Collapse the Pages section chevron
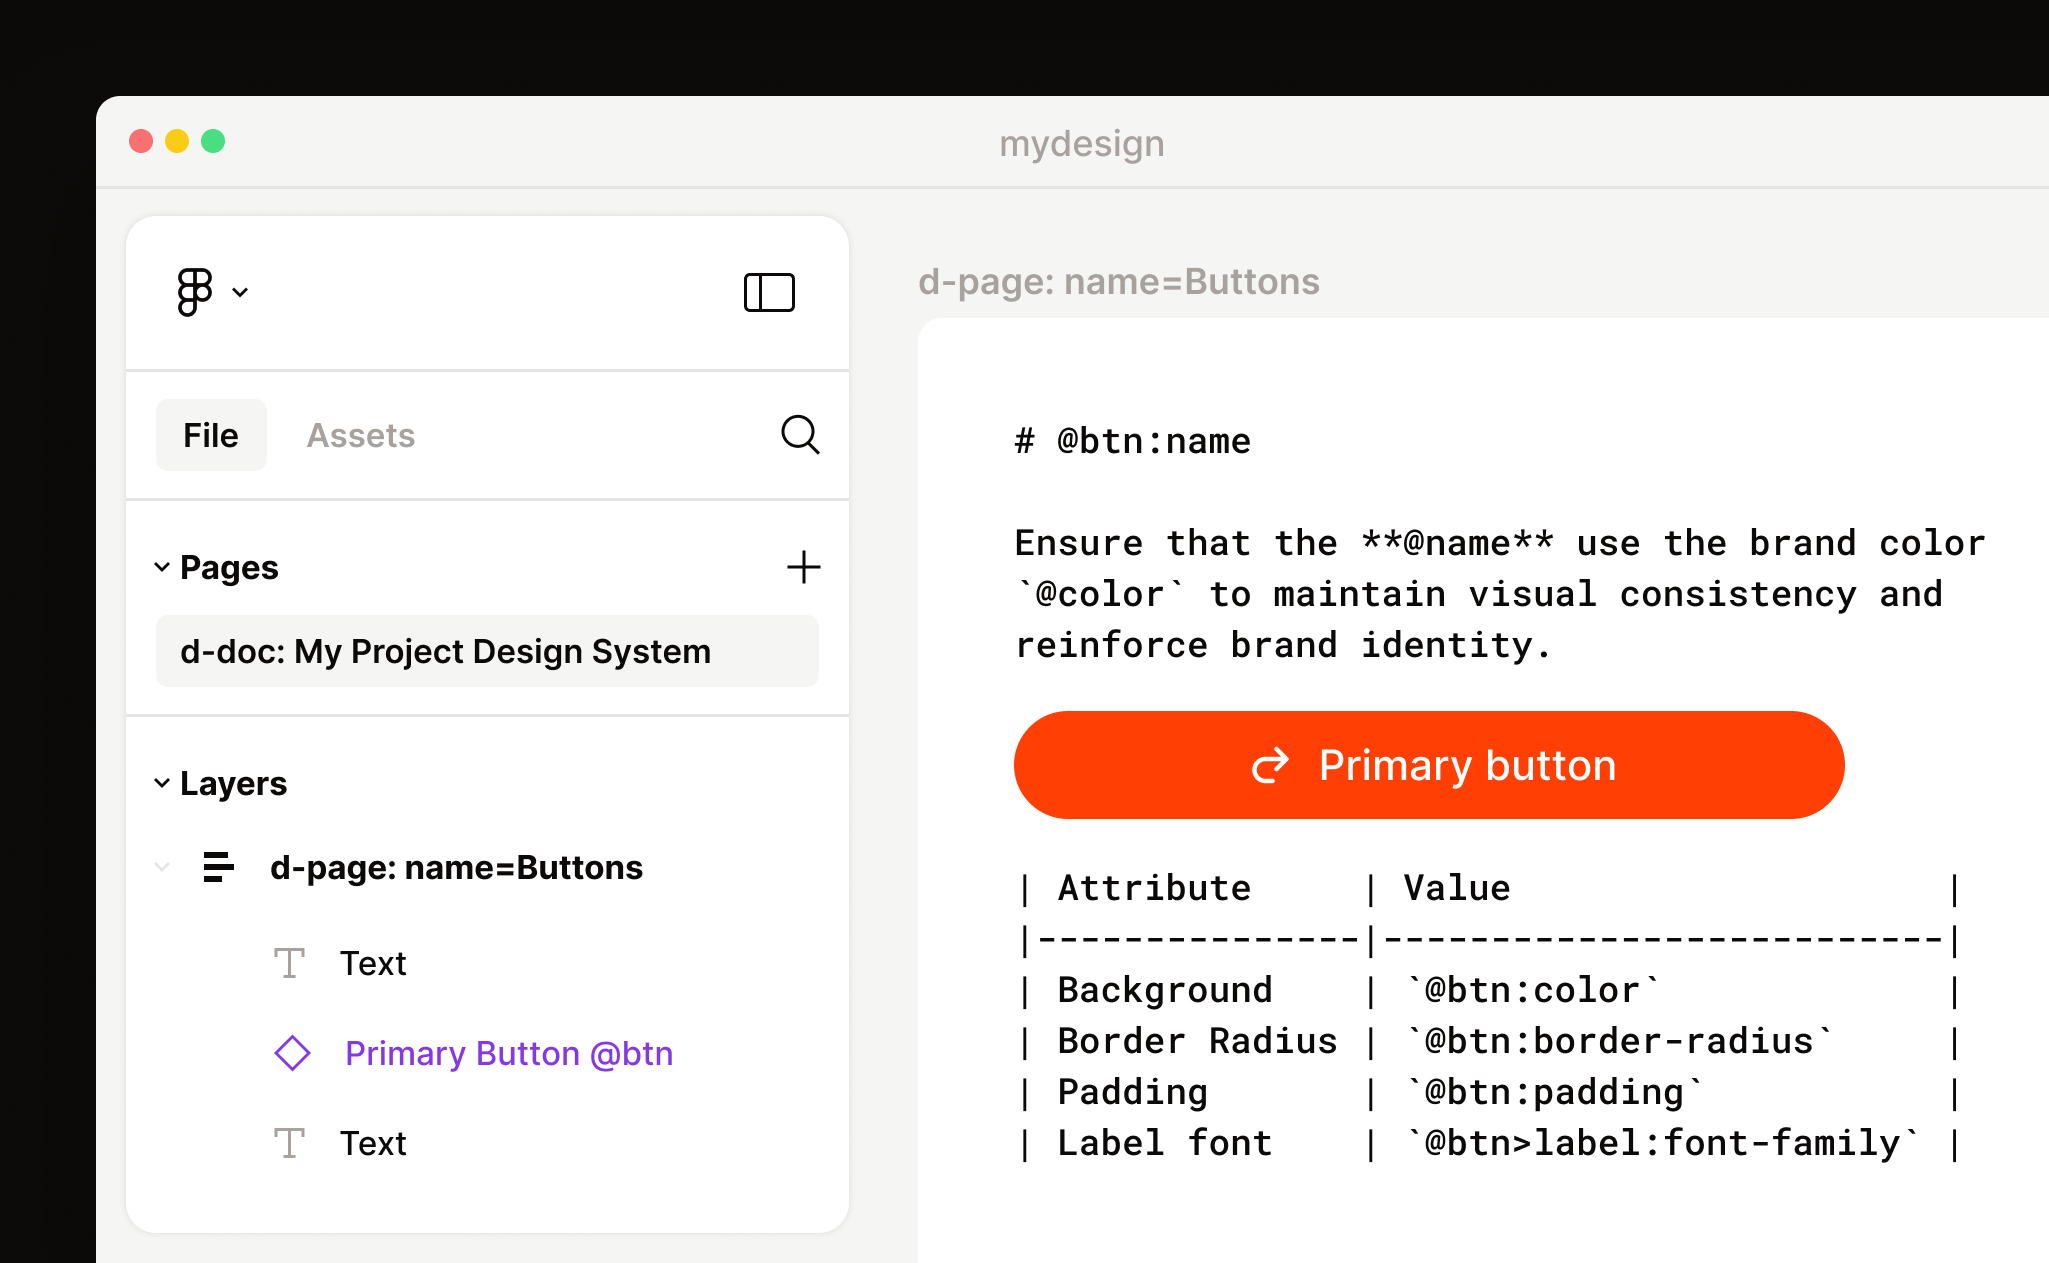 (162, 567)
